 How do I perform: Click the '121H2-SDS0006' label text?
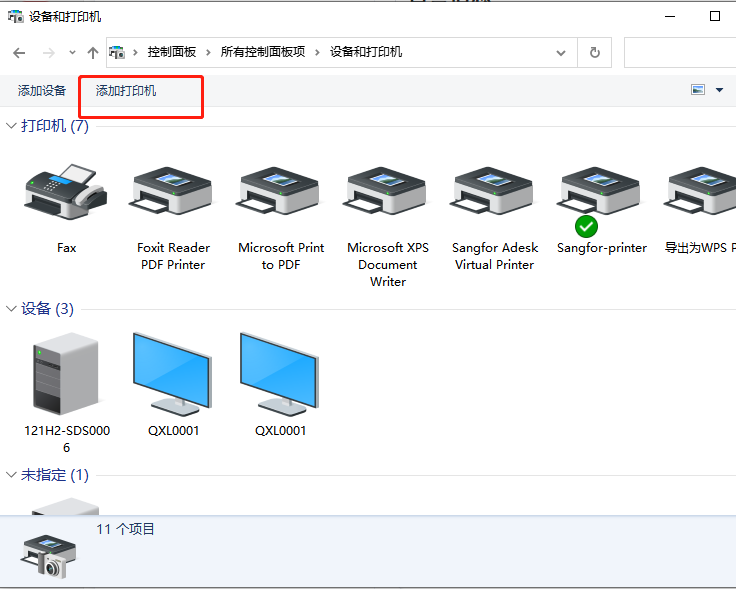pyautogui.click(x=67, y=439)
